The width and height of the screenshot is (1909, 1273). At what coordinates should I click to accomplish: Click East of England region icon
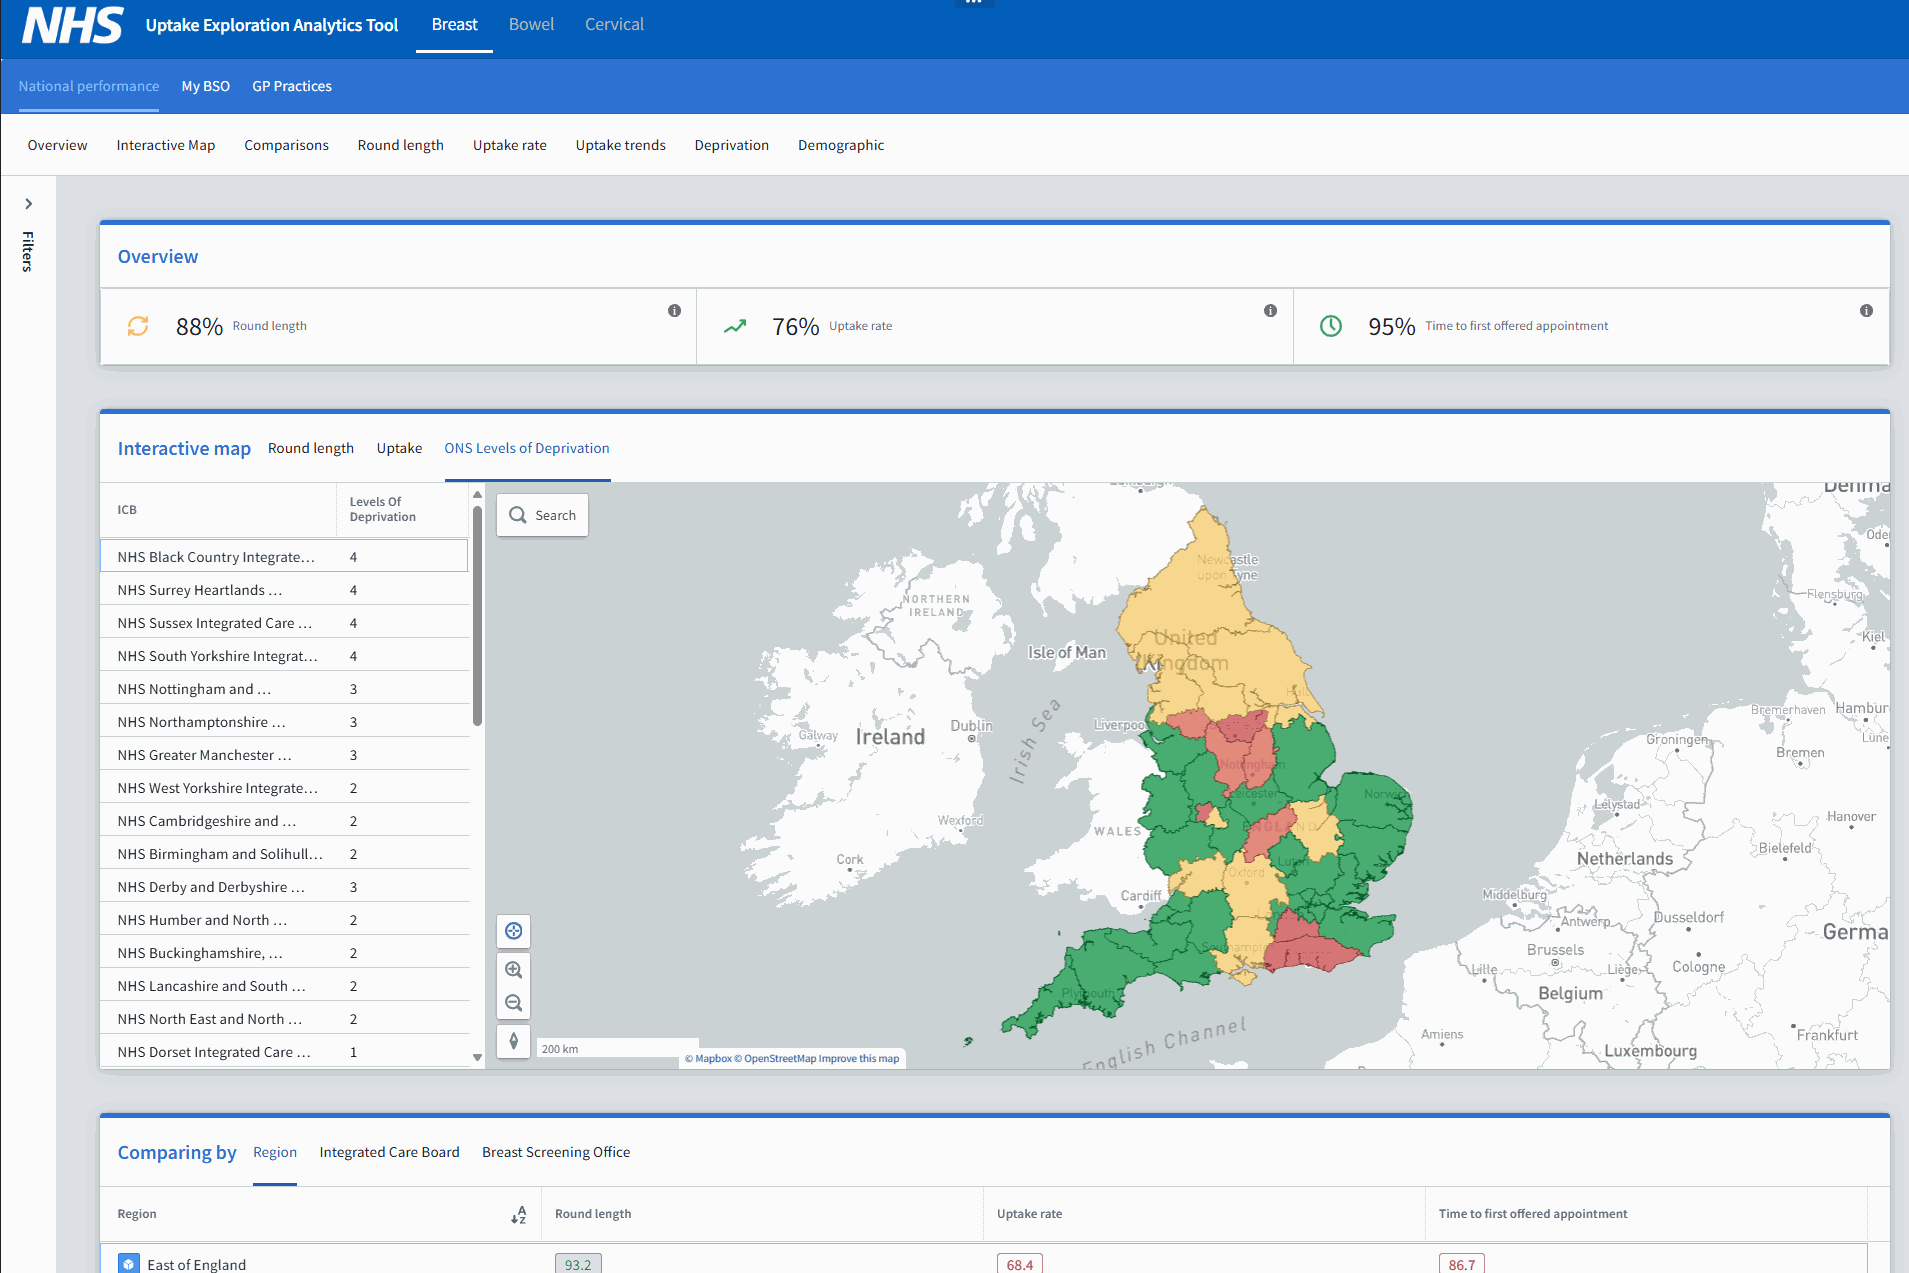[x=129, y=1264]
